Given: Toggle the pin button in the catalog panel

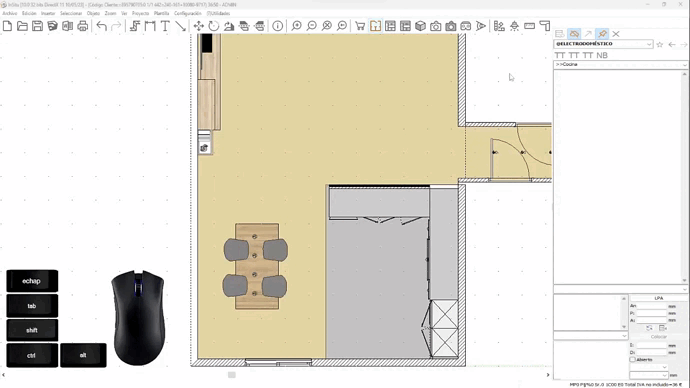Looking at the screenshot, I should click(602, 33).
